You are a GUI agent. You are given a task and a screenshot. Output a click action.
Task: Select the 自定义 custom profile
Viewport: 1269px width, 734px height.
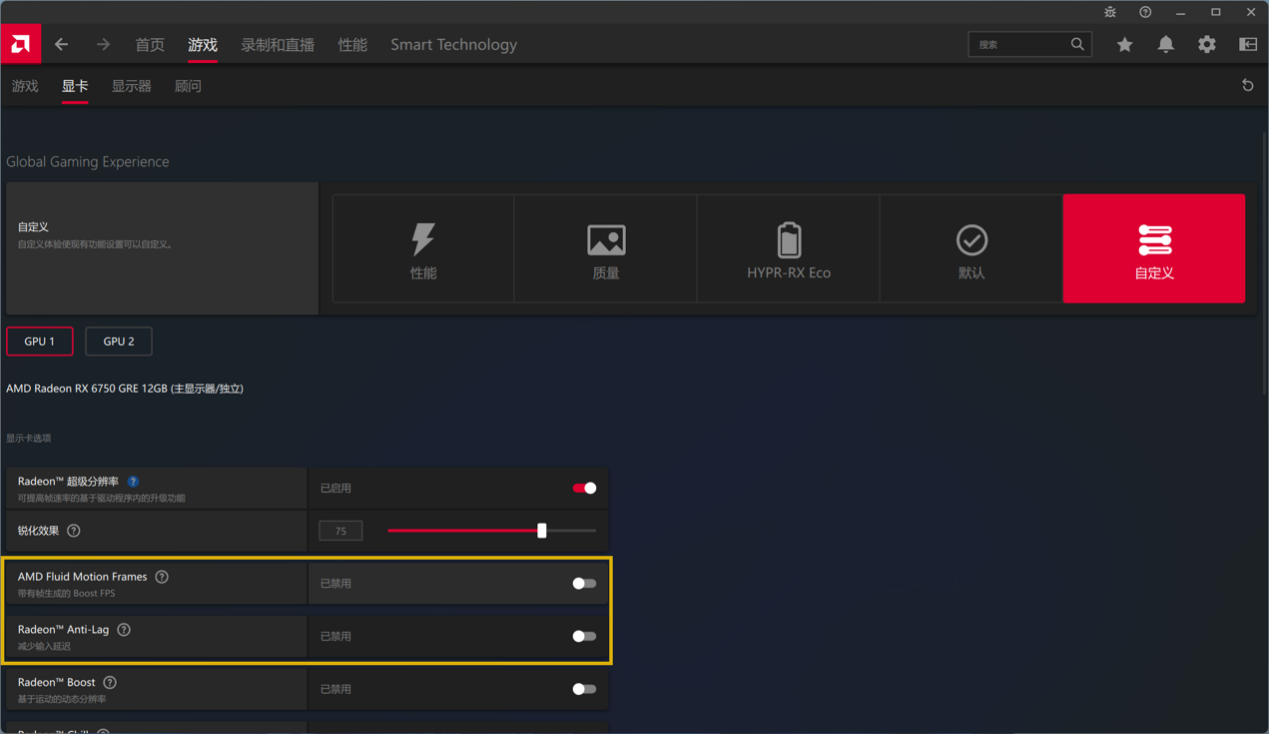[1154, 248]
